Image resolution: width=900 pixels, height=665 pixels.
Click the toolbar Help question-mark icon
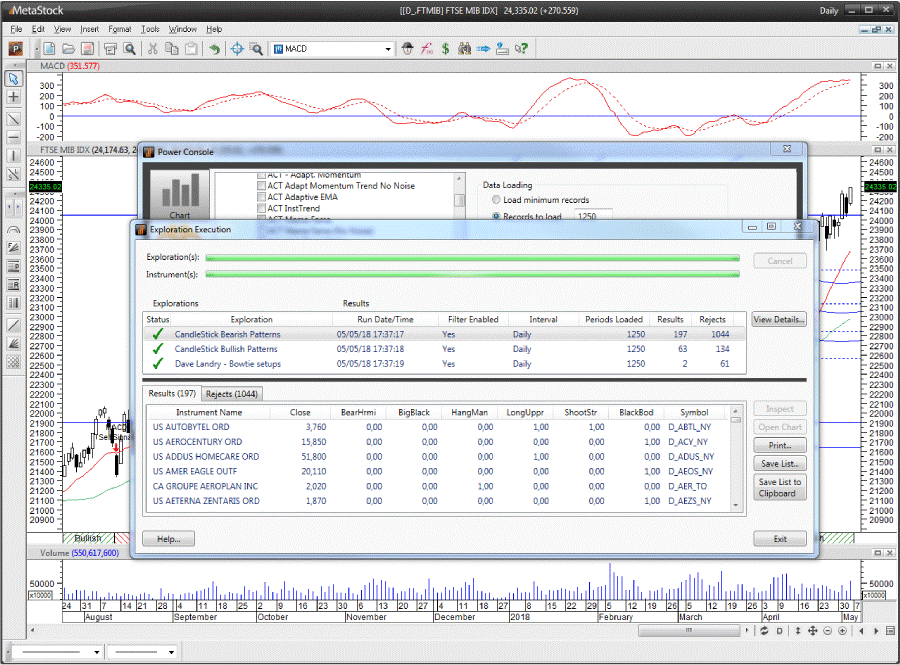click(x=521, y=49)
